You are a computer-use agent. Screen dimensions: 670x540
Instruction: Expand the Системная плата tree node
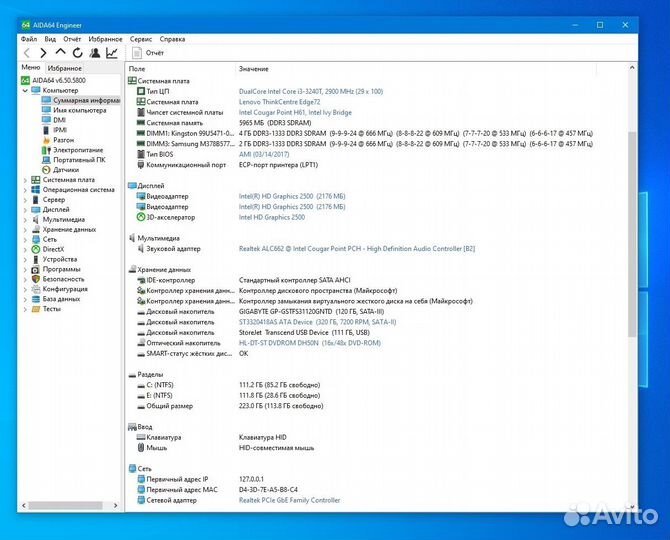(x=25, y=180)
